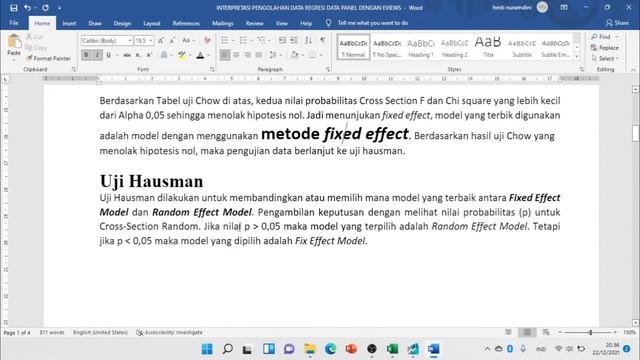Screen dimensions: 640x360
Task: Undo the last action
Action: tap(27, 8)
